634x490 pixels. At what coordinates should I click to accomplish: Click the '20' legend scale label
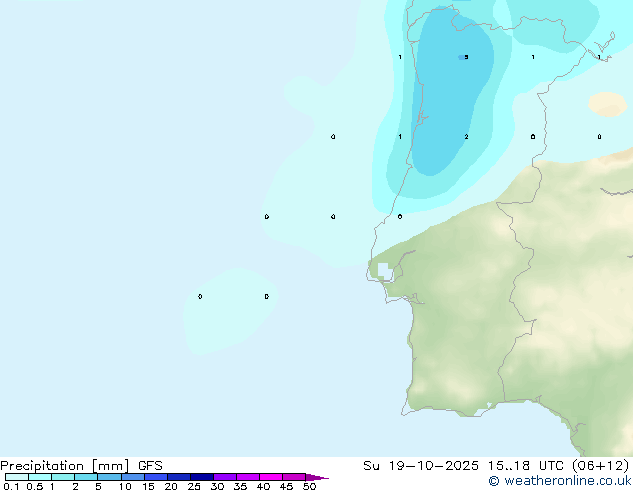pyautogui.click(x=171, y=486)
